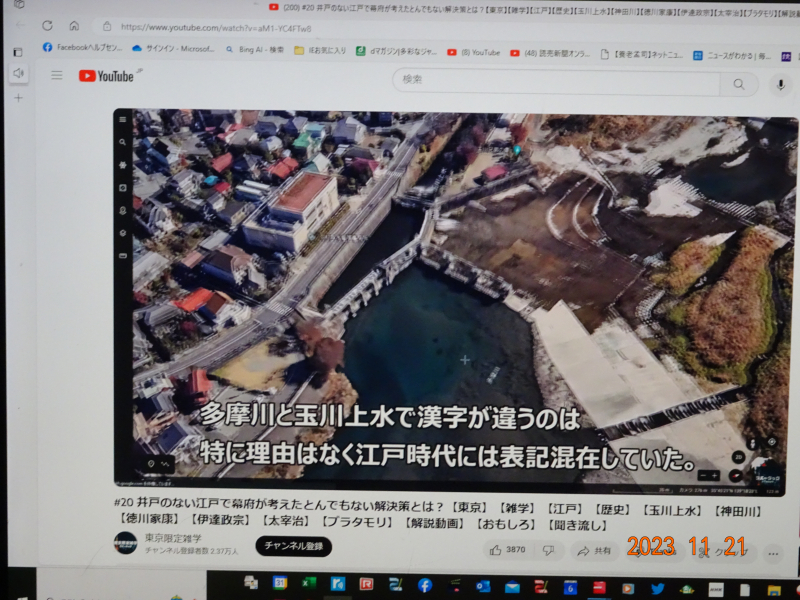Click the map search icon in the video

click(122, 142)
